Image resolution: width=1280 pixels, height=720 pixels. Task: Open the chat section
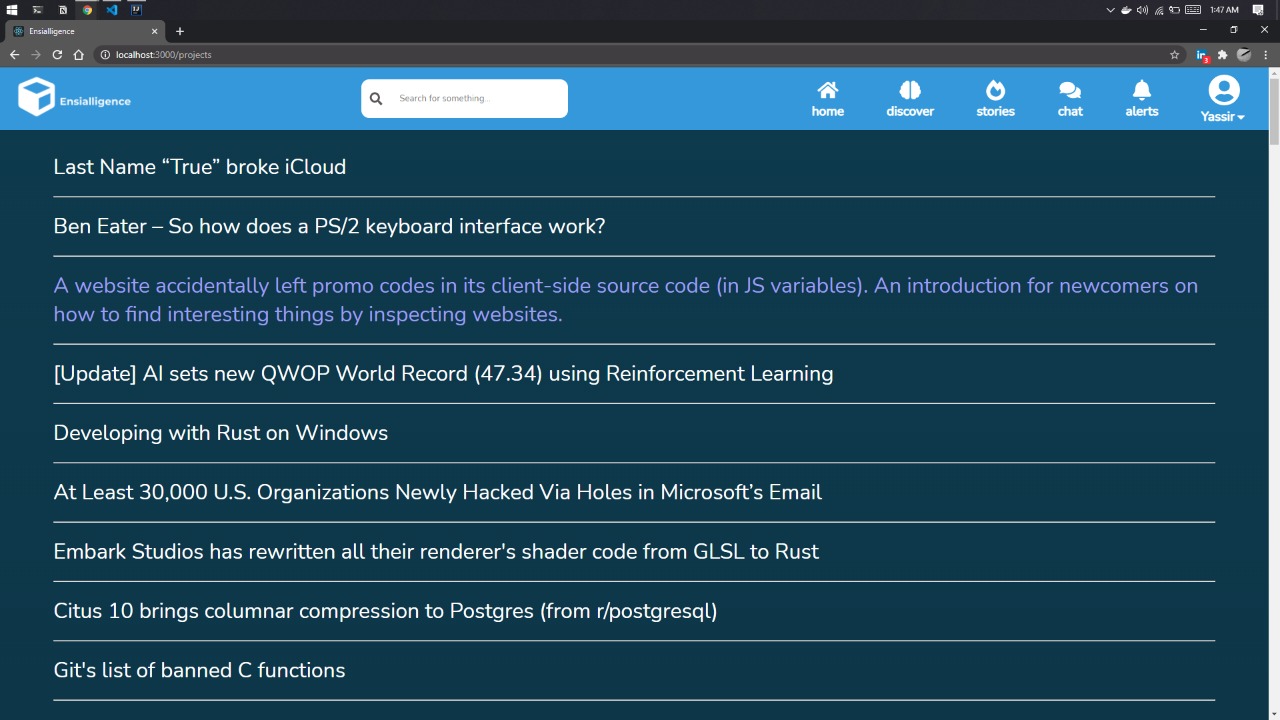[x=1069, y=97]
